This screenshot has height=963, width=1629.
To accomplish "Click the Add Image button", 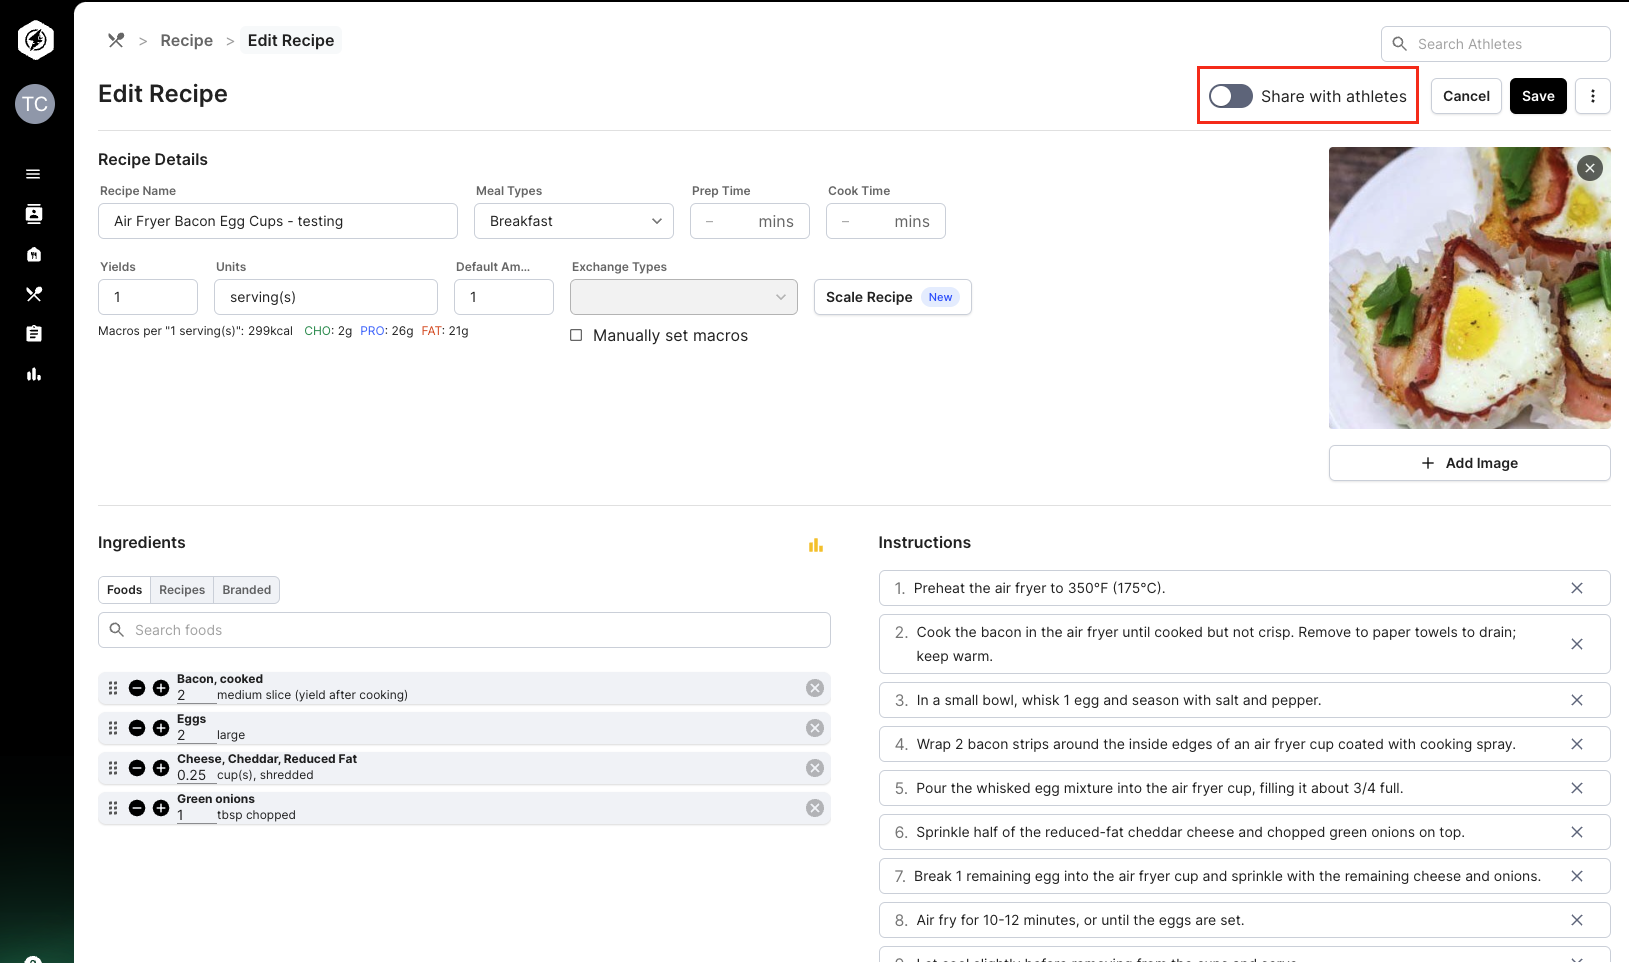I will (x=1470, y=463).
